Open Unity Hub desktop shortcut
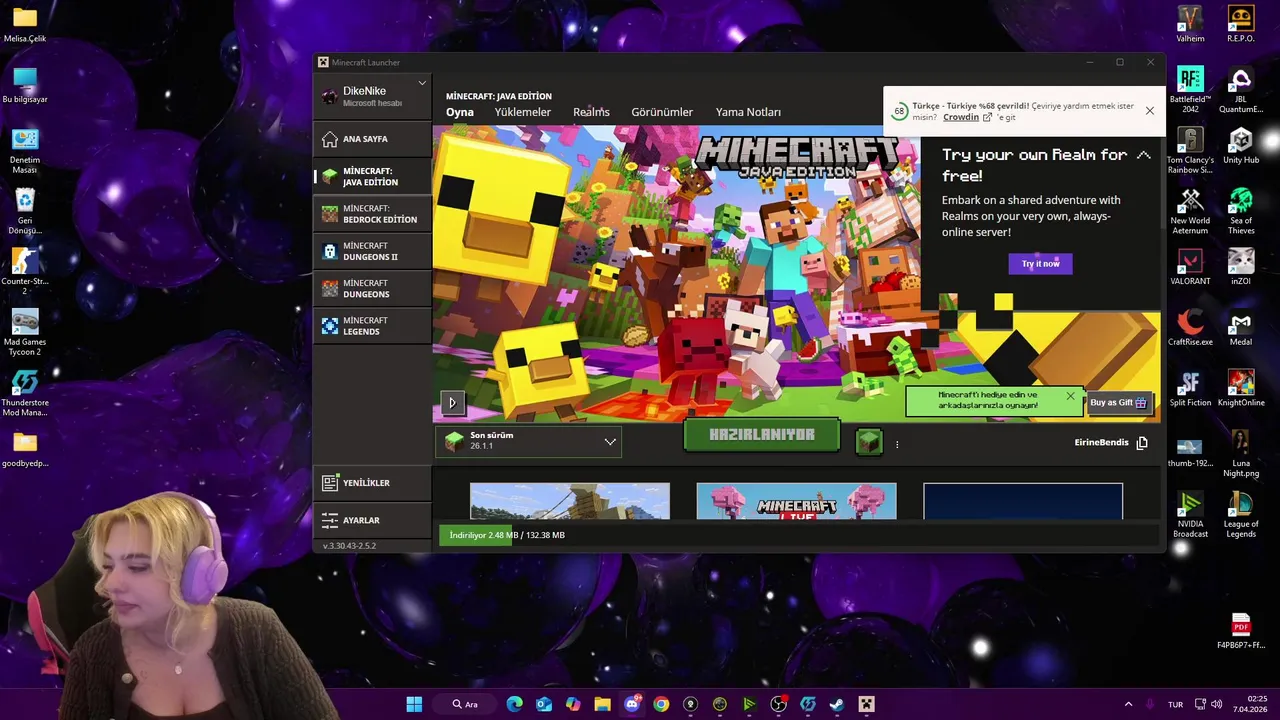The width and height of the screenshot is (1280, 720). click(x=1241, y=145)
